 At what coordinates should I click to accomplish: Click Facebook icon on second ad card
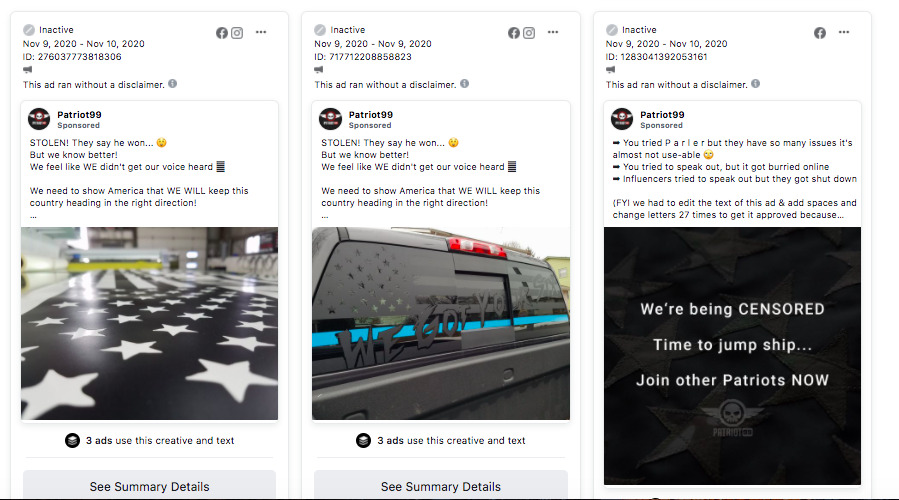514,33
